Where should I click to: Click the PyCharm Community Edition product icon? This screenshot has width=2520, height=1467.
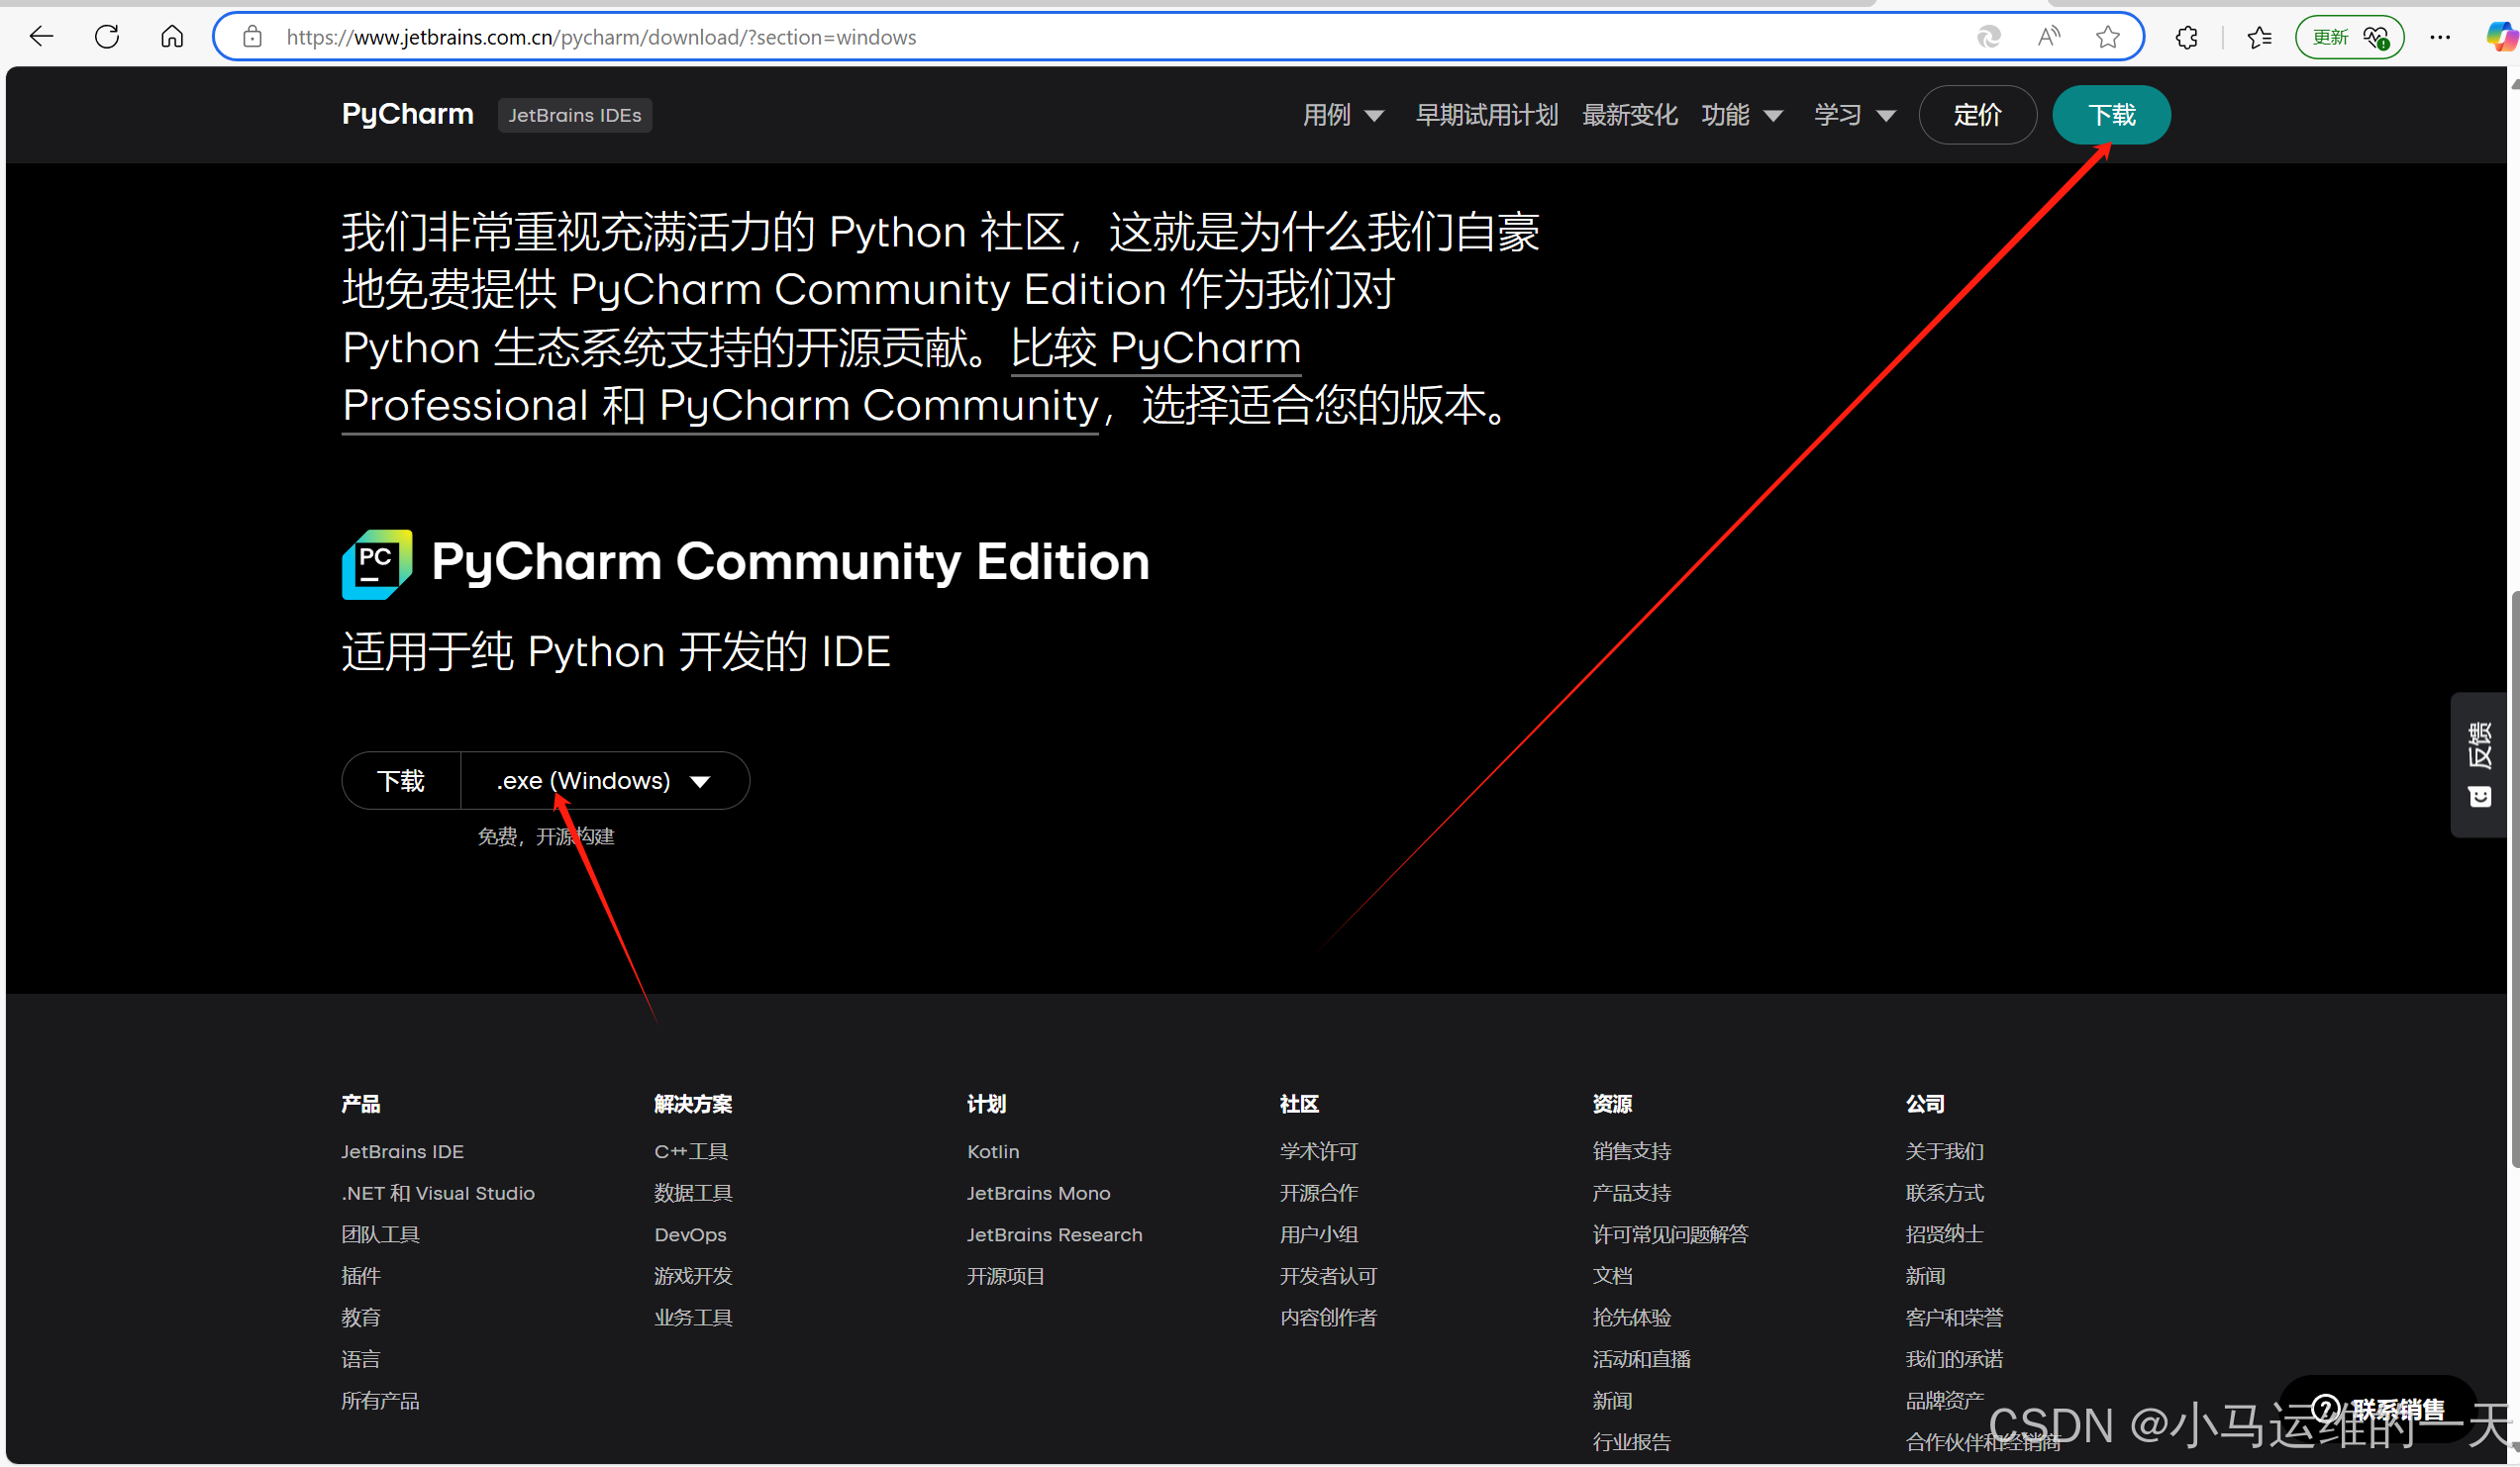[x=376, y=563]
